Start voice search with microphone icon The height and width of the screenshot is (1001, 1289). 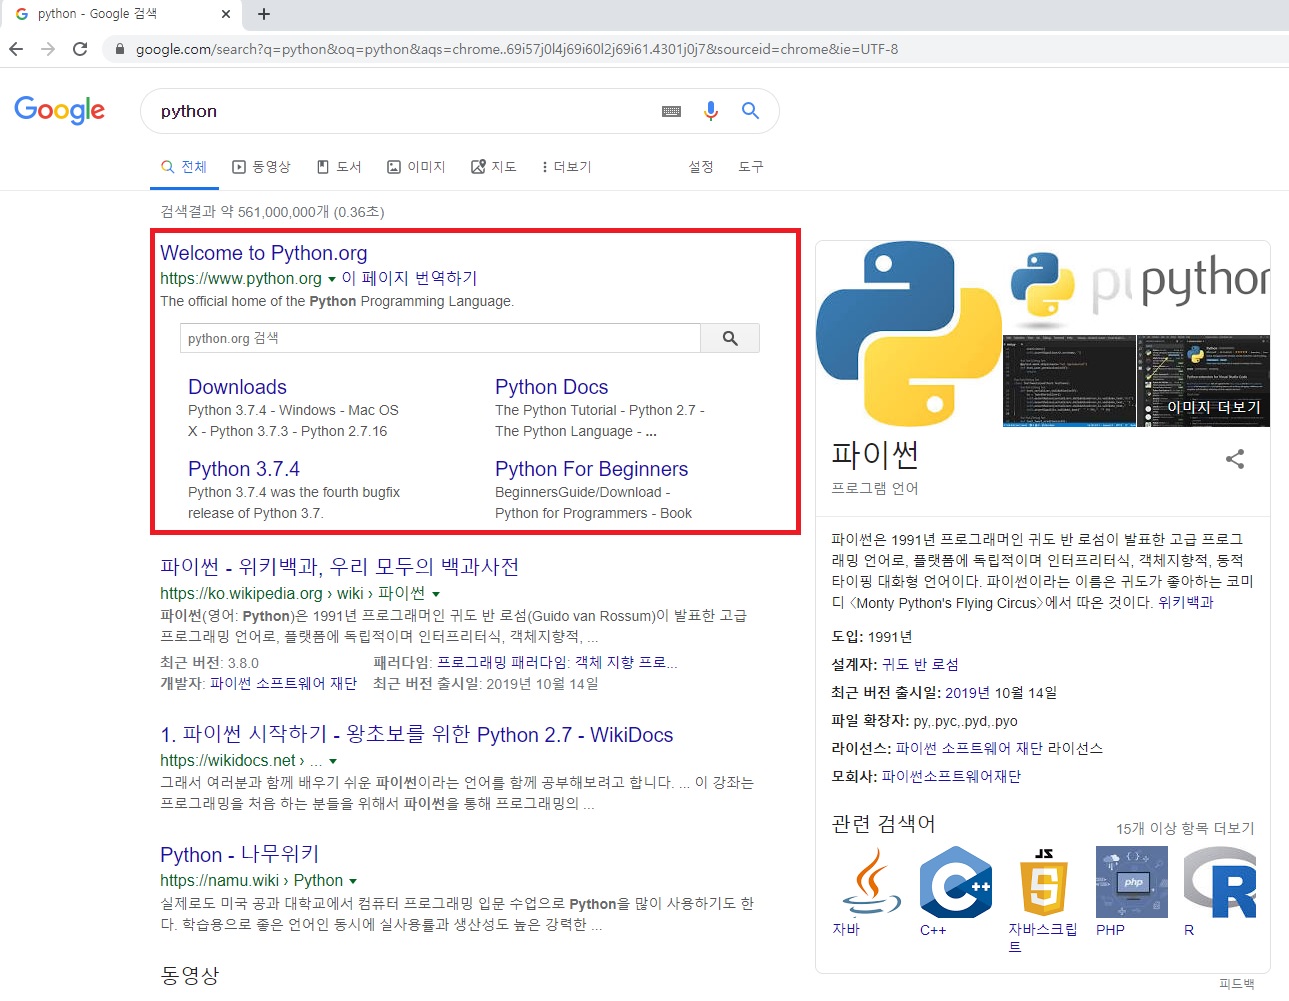(x=711, y=111)
